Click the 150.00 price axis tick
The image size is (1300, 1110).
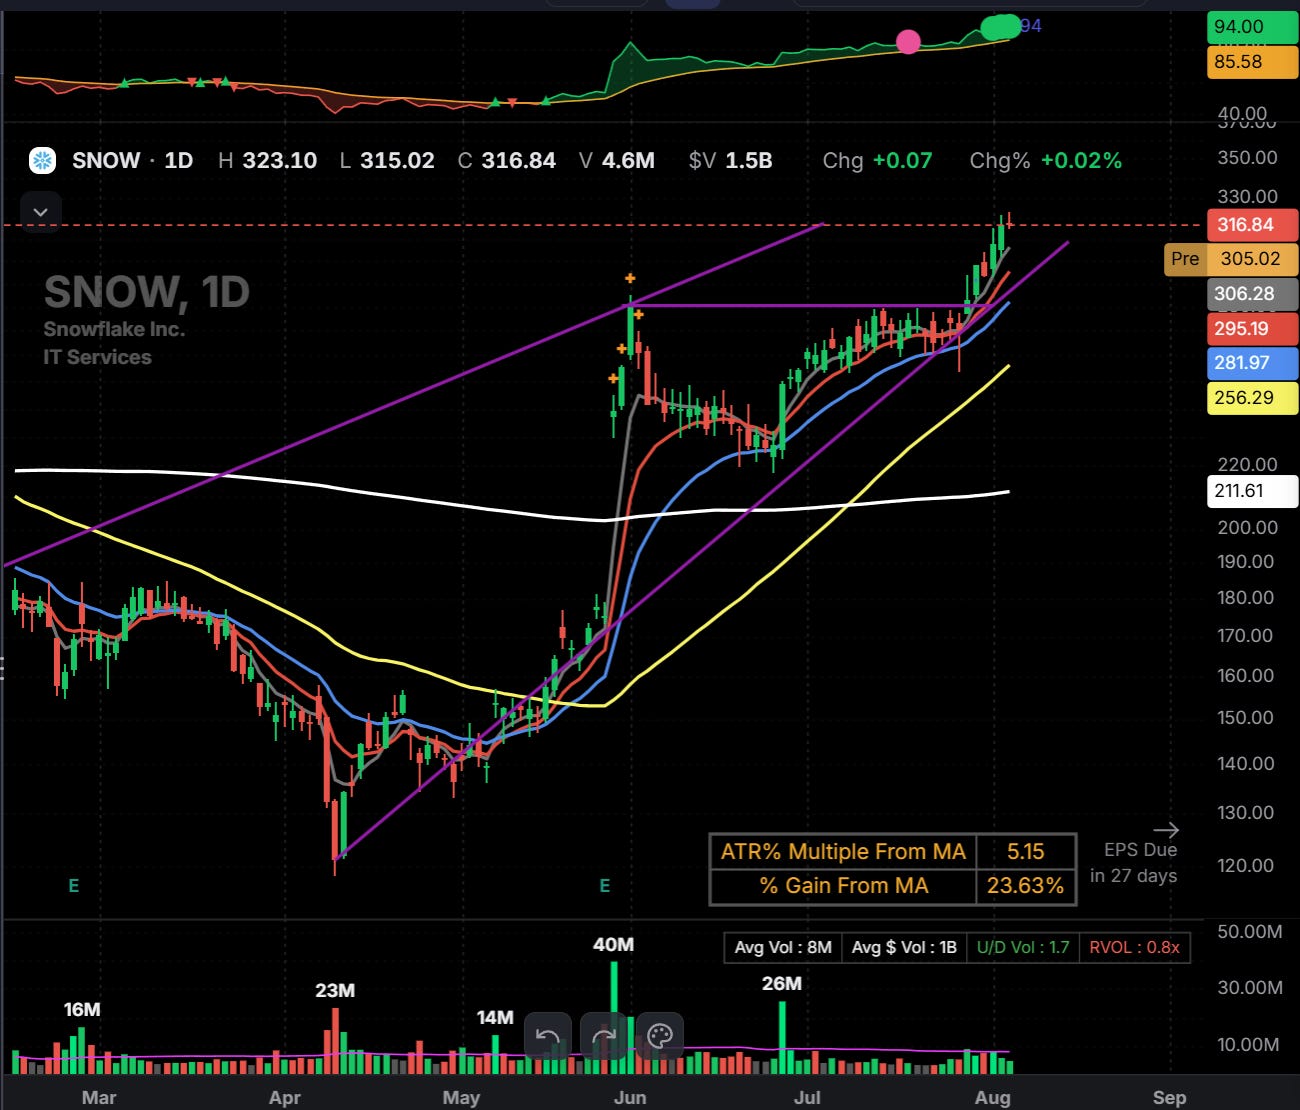[x=1247, y=718]
